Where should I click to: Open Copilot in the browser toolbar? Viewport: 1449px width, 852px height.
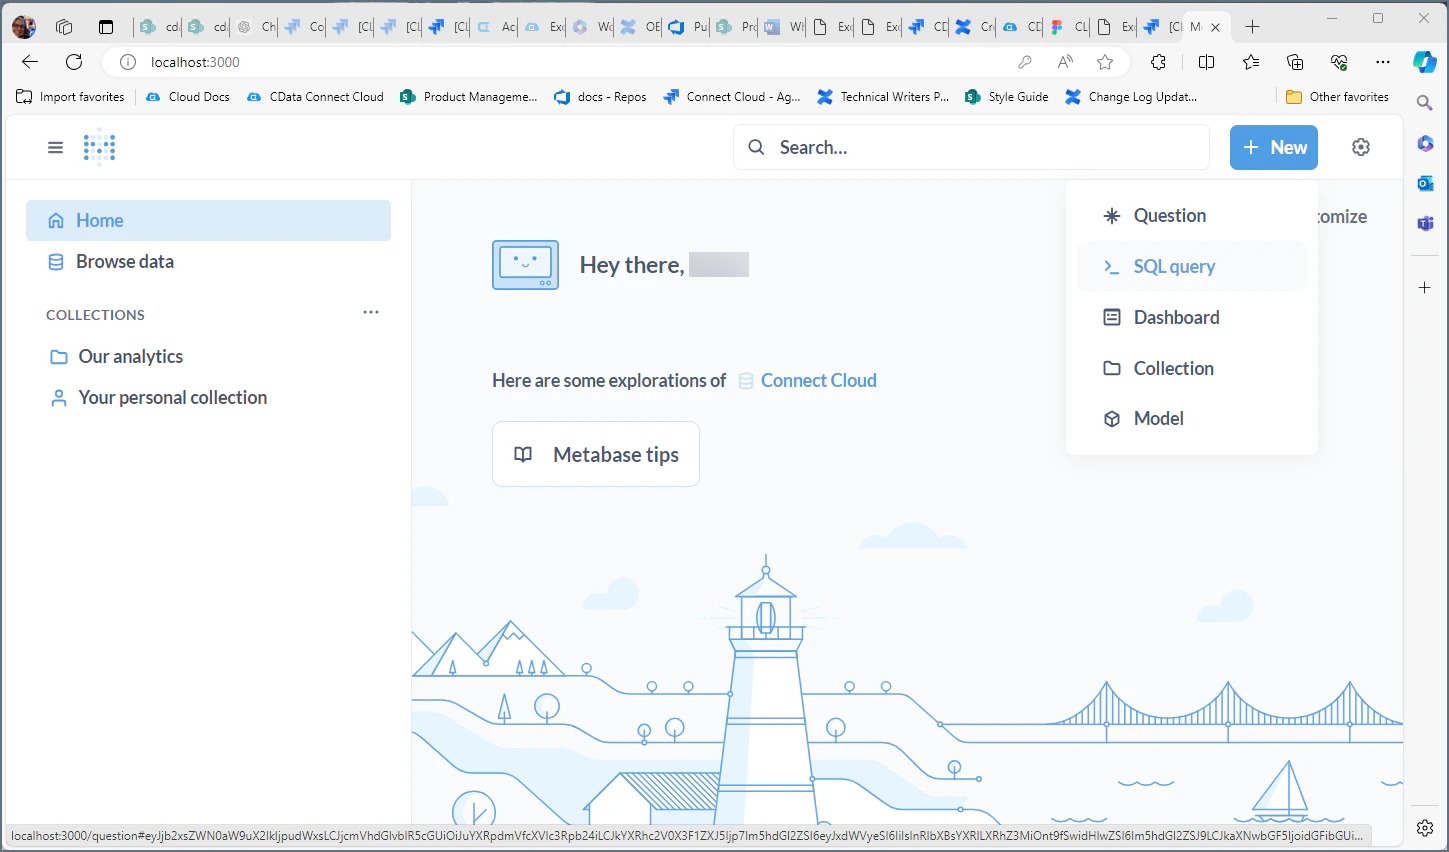[1424, 61]
